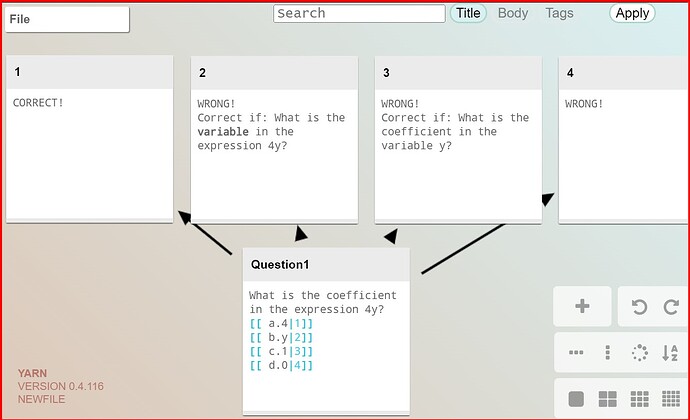Toggle the Body search filter
The width and height of the screenshot is (690, 420).
(x=513, y=13)
